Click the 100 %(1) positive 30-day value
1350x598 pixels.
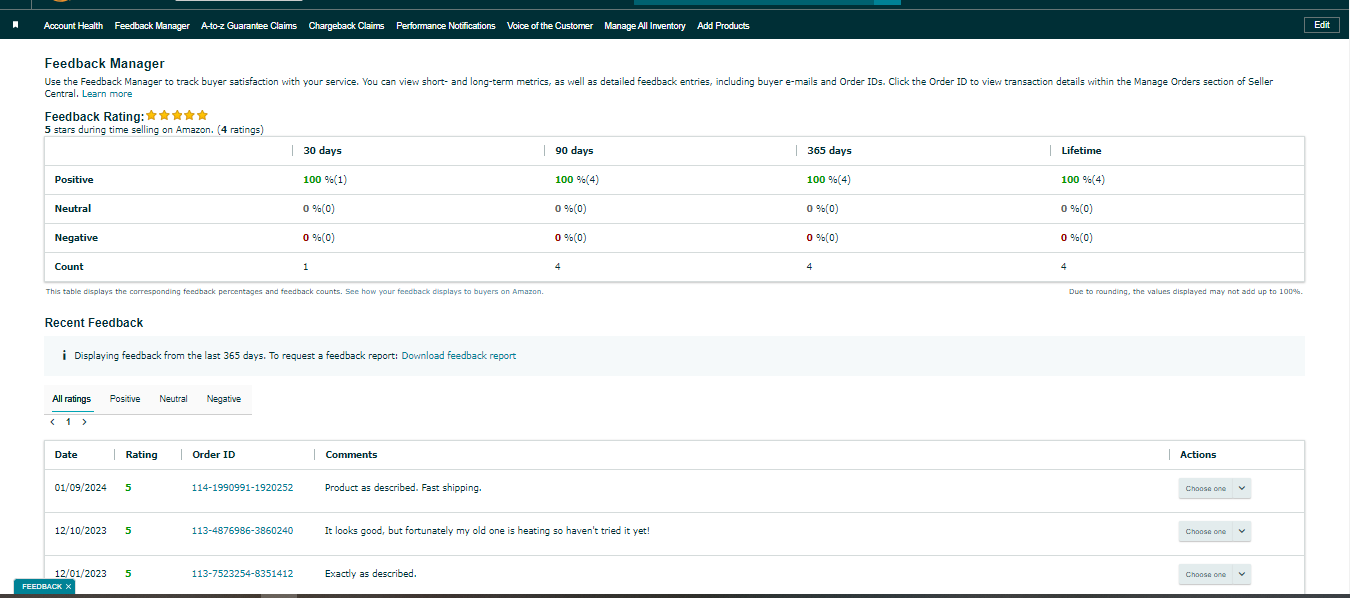pos(325,180)
